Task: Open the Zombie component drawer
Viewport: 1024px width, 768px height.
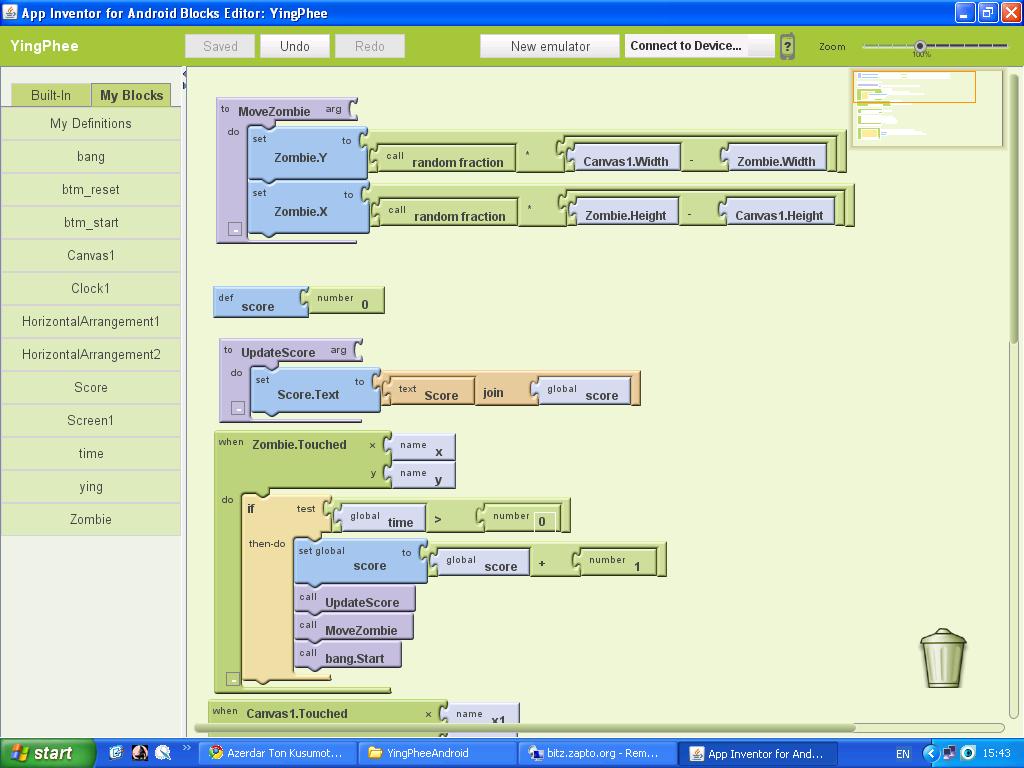Action: coord(91,519)
